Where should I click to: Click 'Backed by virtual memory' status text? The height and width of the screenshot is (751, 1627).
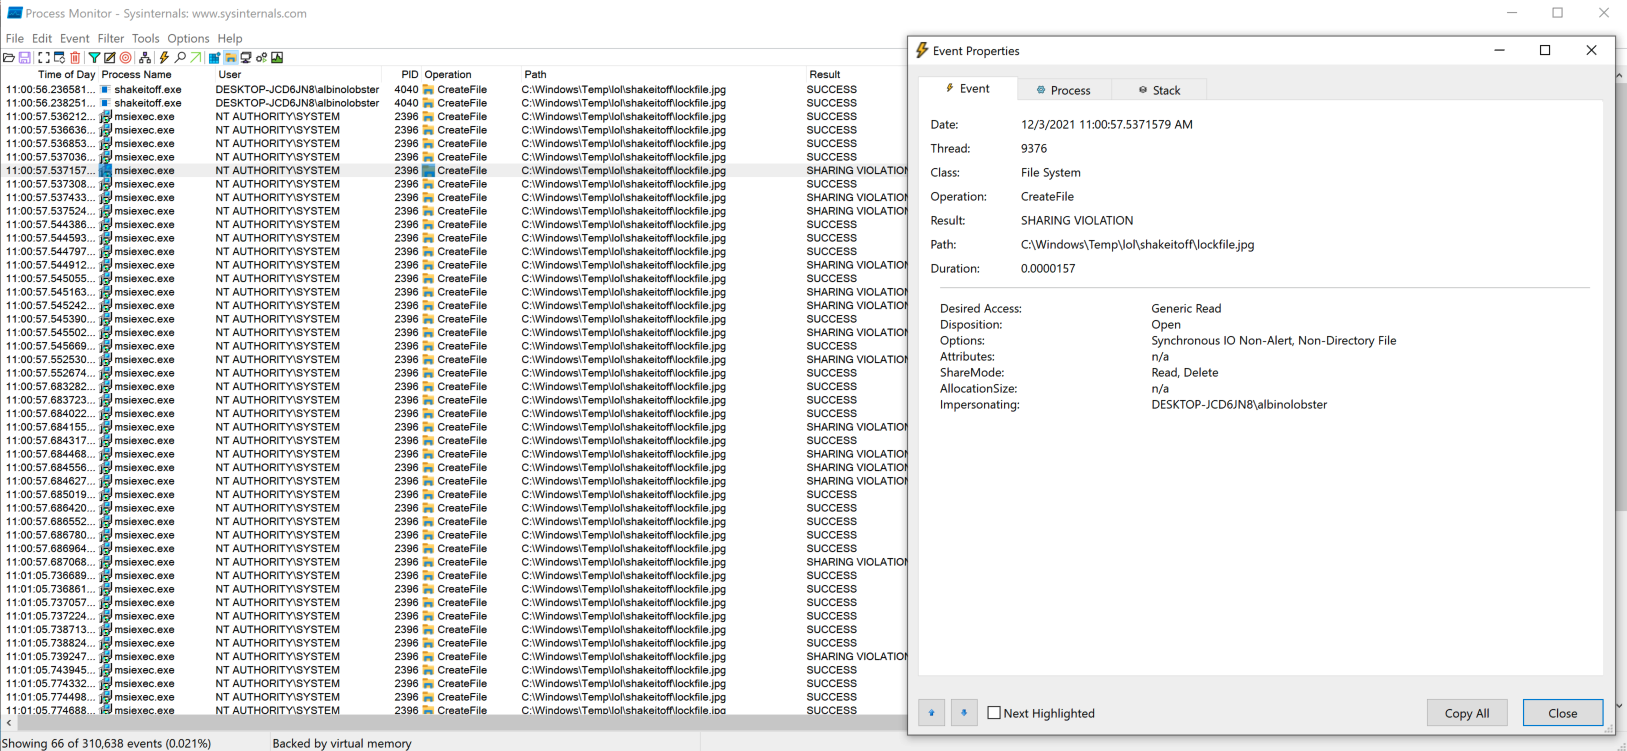pyautogui.click(x=342, y=743)
